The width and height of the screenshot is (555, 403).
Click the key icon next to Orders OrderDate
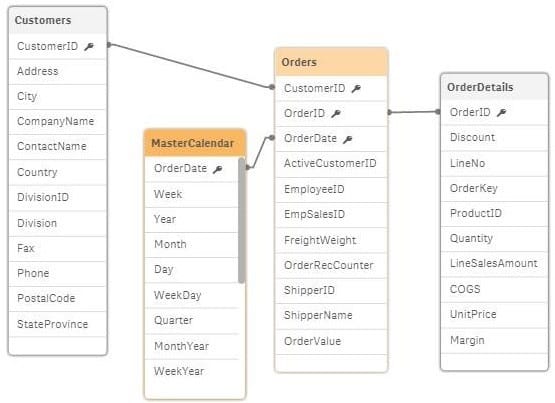[348, 139]
